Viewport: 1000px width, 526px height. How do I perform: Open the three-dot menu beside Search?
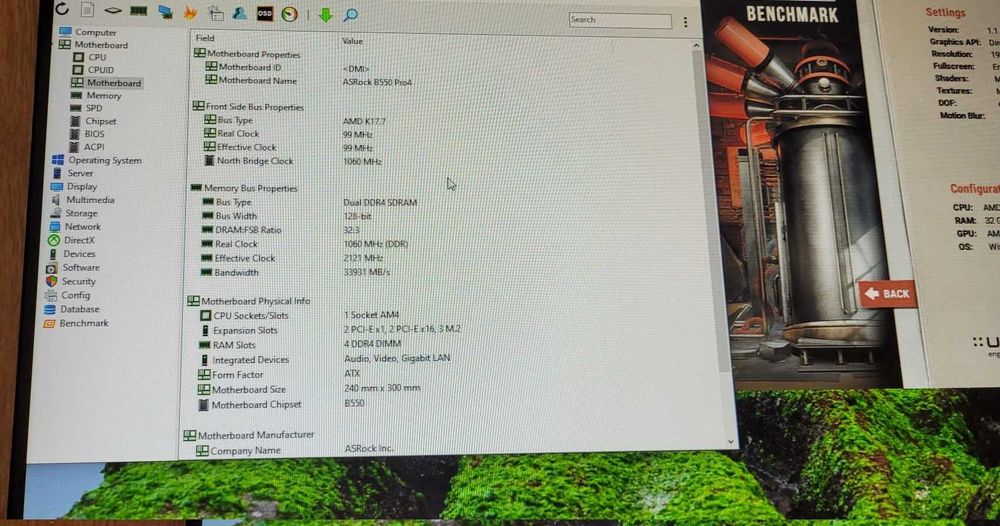click(686, 22)
